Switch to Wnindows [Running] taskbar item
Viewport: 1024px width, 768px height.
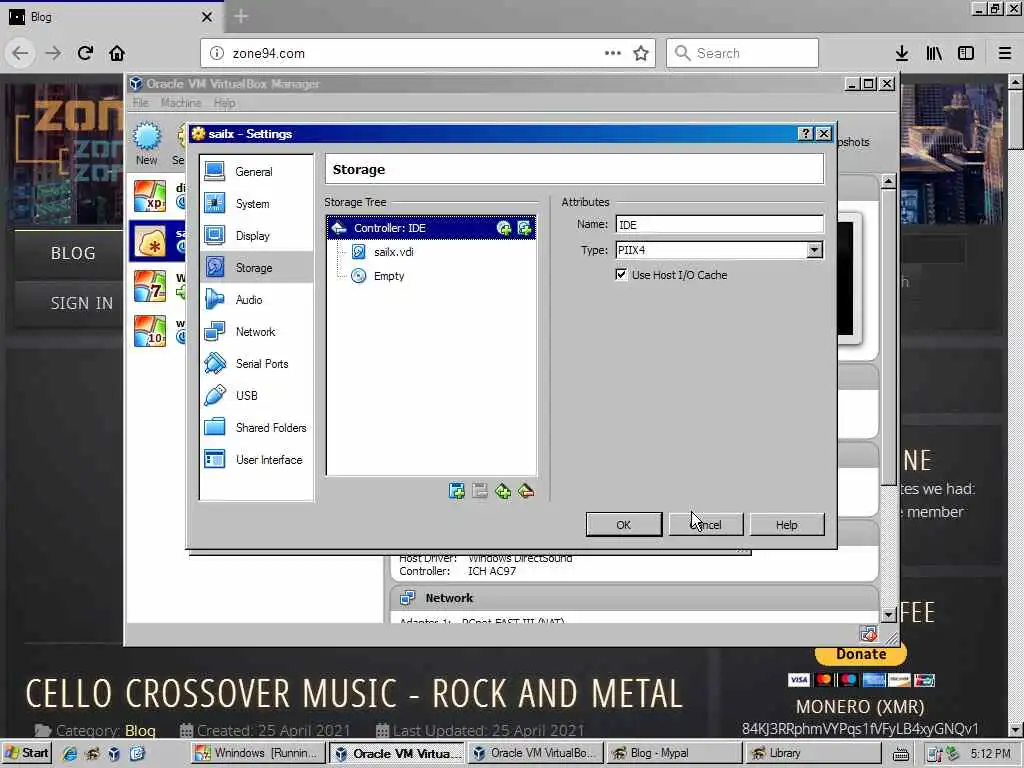point(258,753)
